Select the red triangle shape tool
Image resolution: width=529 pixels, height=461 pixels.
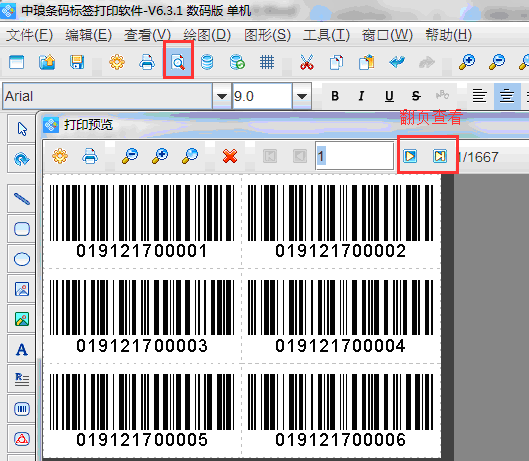[22, 439]
